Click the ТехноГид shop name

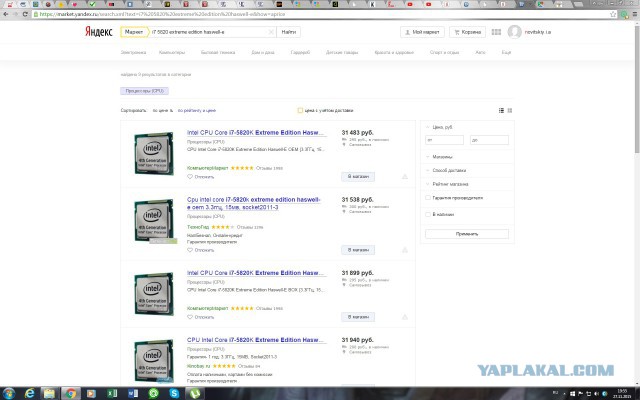tap(198, 227)
